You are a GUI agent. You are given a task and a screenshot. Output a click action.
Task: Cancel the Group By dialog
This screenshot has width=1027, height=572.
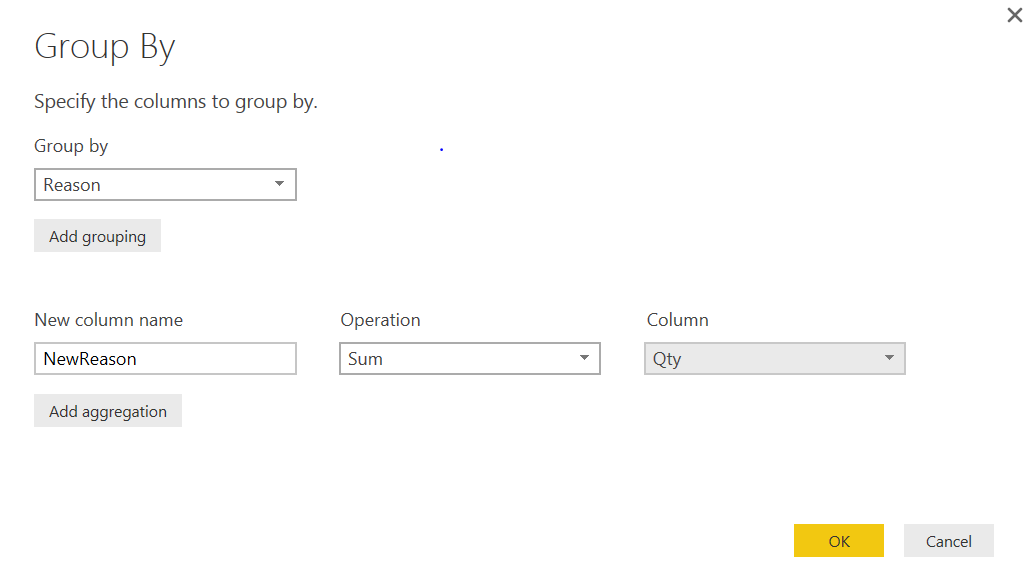[x=949, y=541]
